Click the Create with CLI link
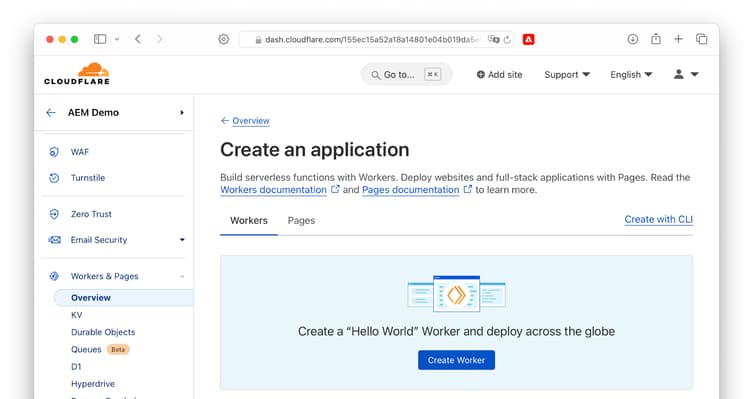The height and width of the screenshot is (399, 750). click(659, 220)
